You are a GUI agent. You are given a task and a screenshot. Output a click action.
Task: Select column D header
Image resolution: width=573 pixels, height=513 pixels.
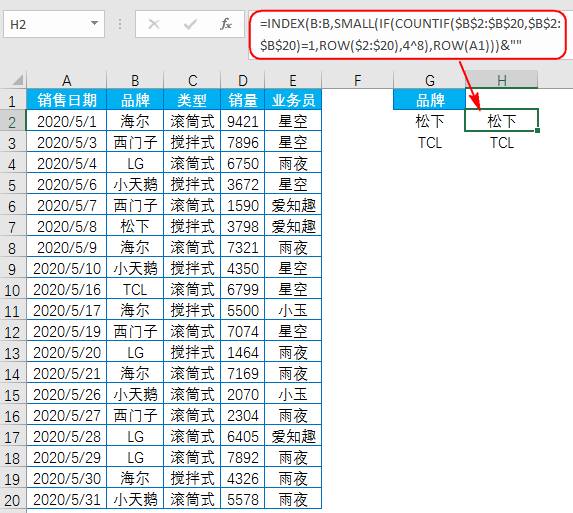tap(243, 80)
